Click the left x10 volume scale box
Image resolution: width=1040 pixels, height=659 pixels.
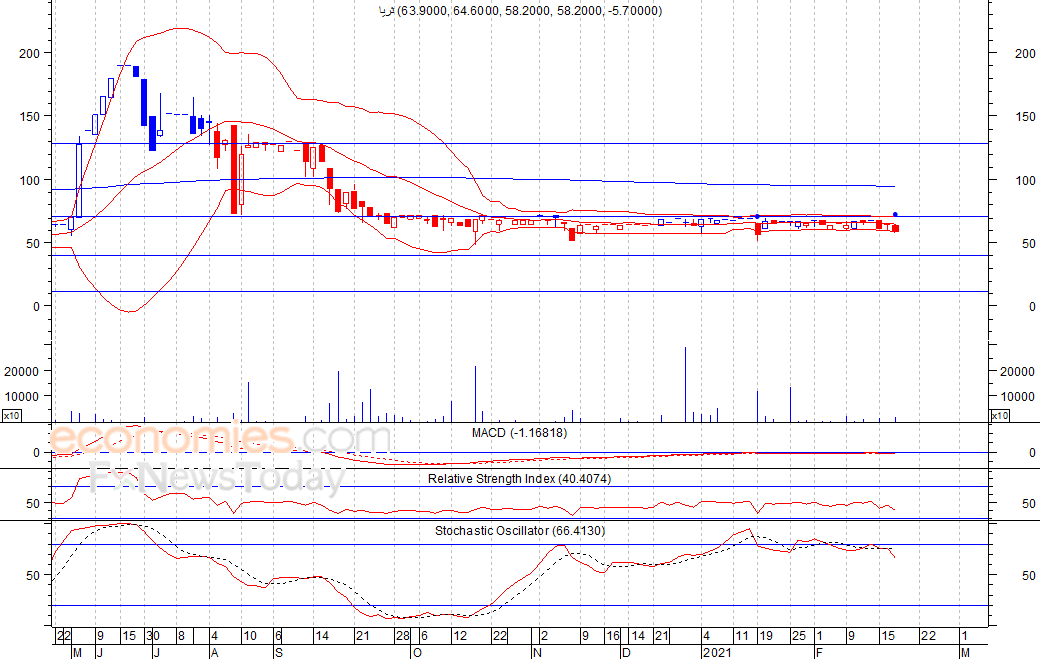click(x=11, y=415)
